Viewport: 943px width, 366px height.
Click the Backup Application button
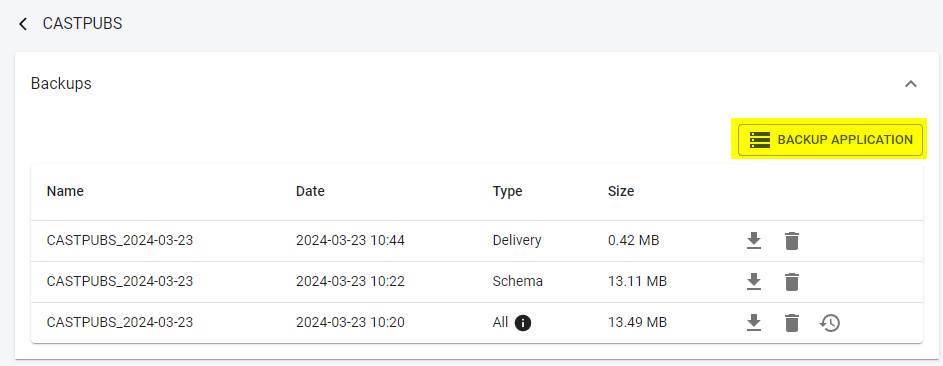[x=830, y=139]
